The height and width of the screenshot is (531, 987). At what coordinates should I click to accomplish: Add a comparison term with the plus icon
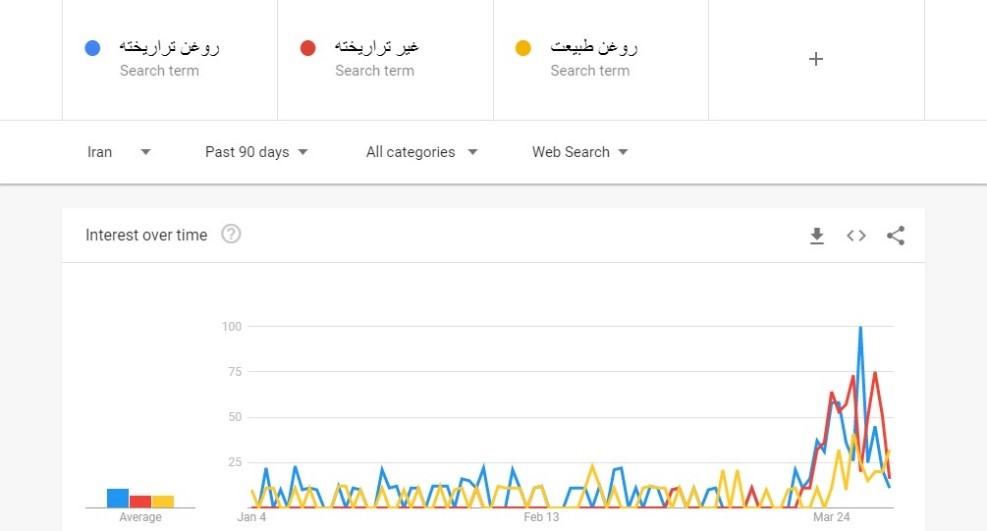click(816, 59)
